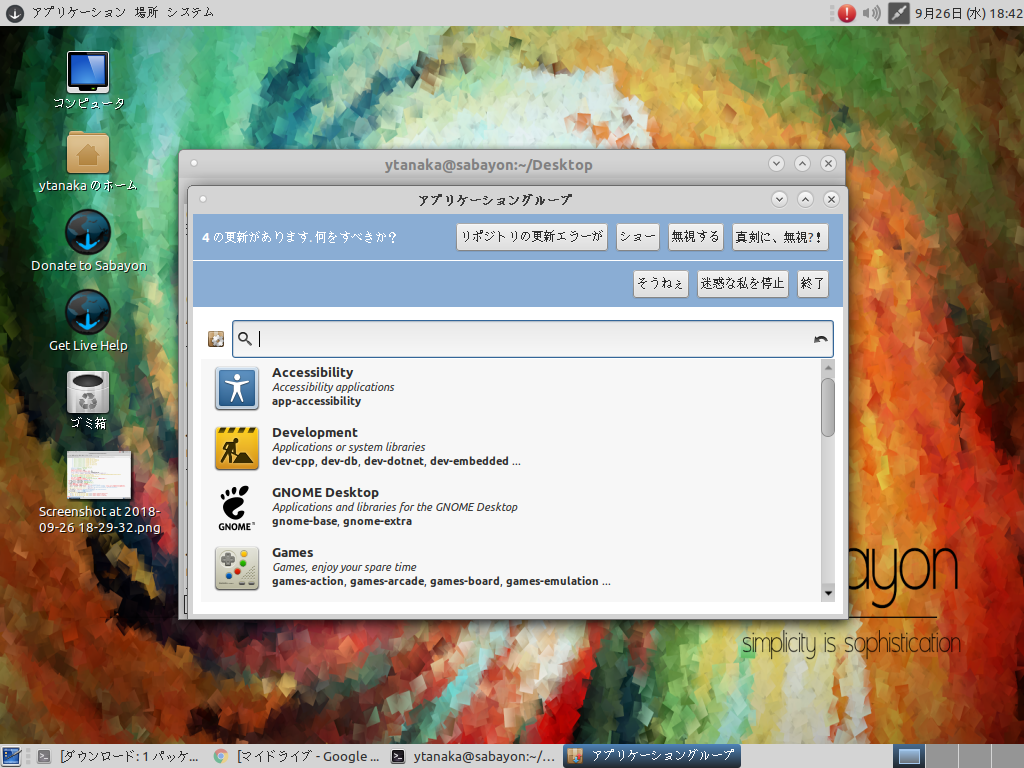
Task: Click the scroll down arrow in list
Action: click(x=827, y=593)
